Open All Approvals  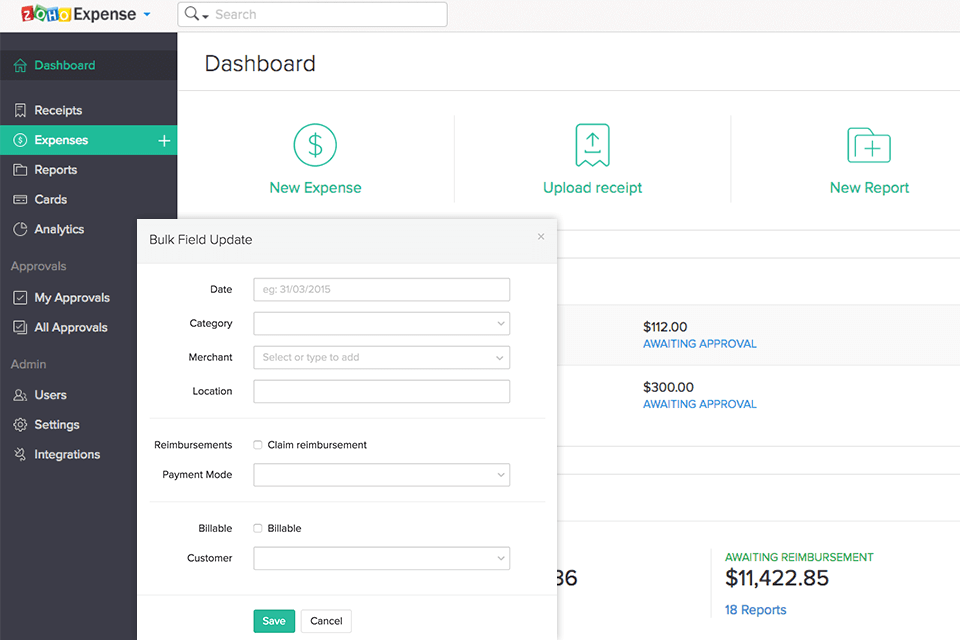(69, 328)
